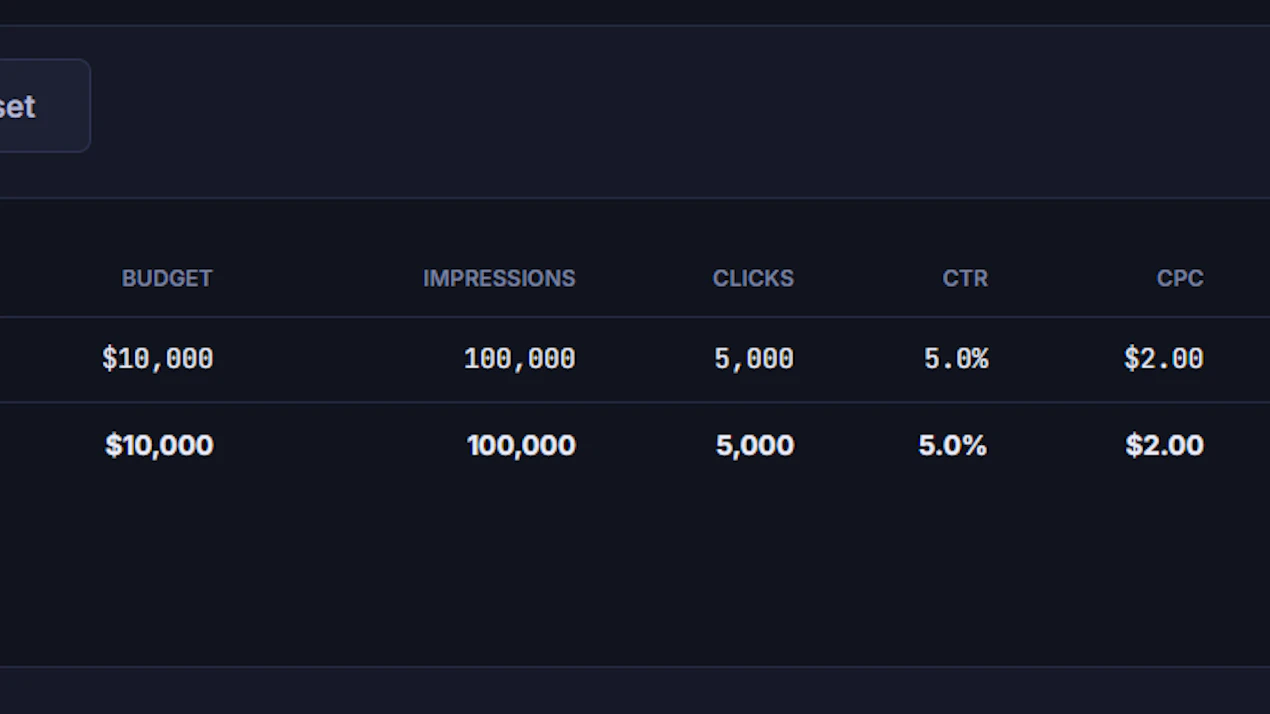Sort by the IMPRESSIONS column header
Viewport: 1270px width, 714px height.
point(499,279)
